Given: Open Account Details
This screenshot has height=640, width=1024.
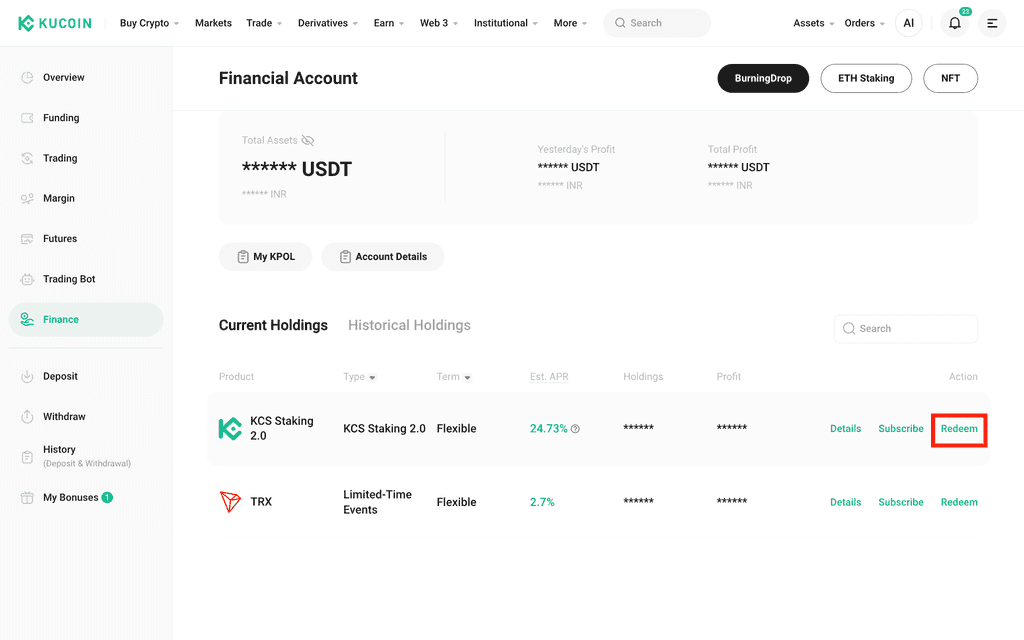Looking at the screenshot, I should [383, 257].
